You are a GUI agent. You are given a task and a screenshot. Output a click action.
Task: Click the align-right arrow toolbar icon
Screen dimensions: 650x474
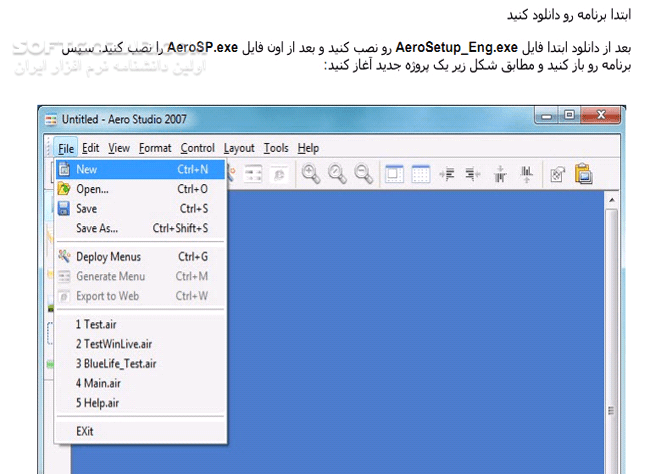(473, 174)
